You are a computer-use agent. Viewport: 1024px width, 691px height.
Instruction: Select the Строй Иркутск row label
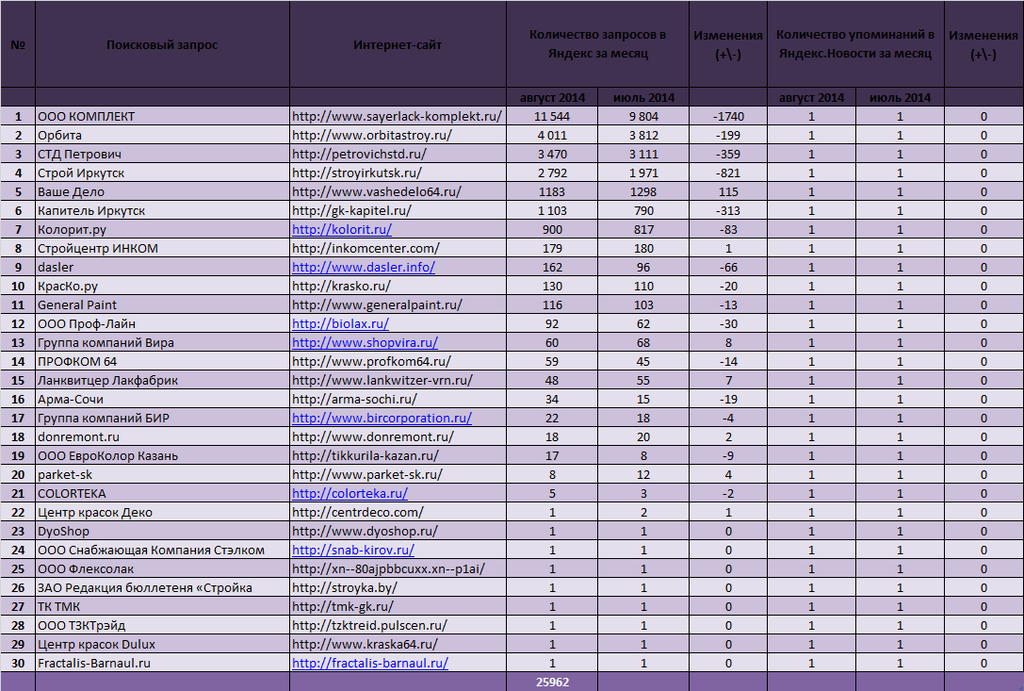162,173
